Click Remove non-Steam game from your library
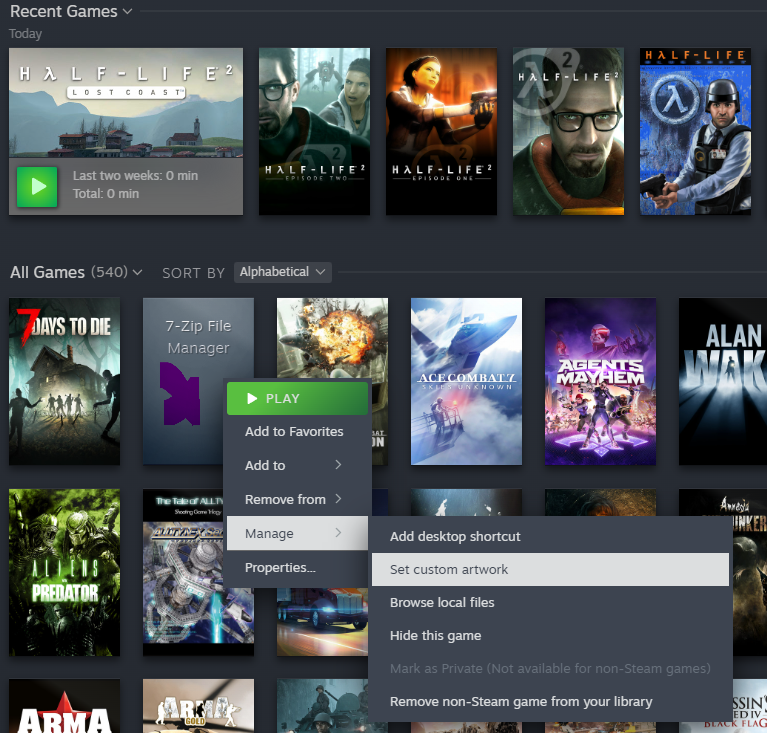Screen dimensions: 767x733 pyautogui.click(x=550, y=702)
